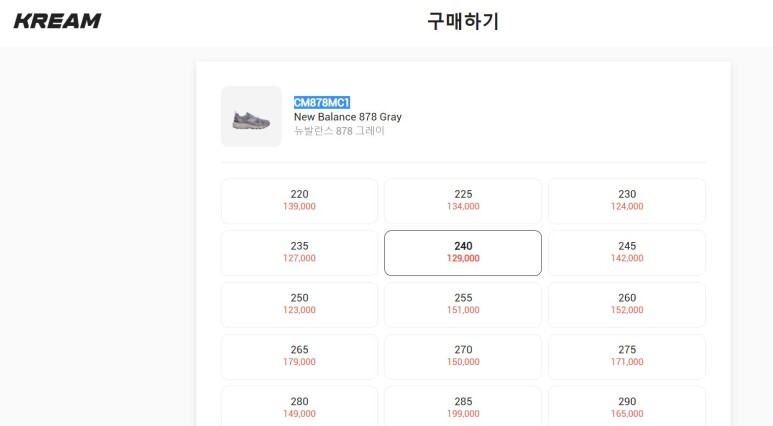Pick size 255 priced 151,000
This screenshot has width=773, height=426.
463,305
